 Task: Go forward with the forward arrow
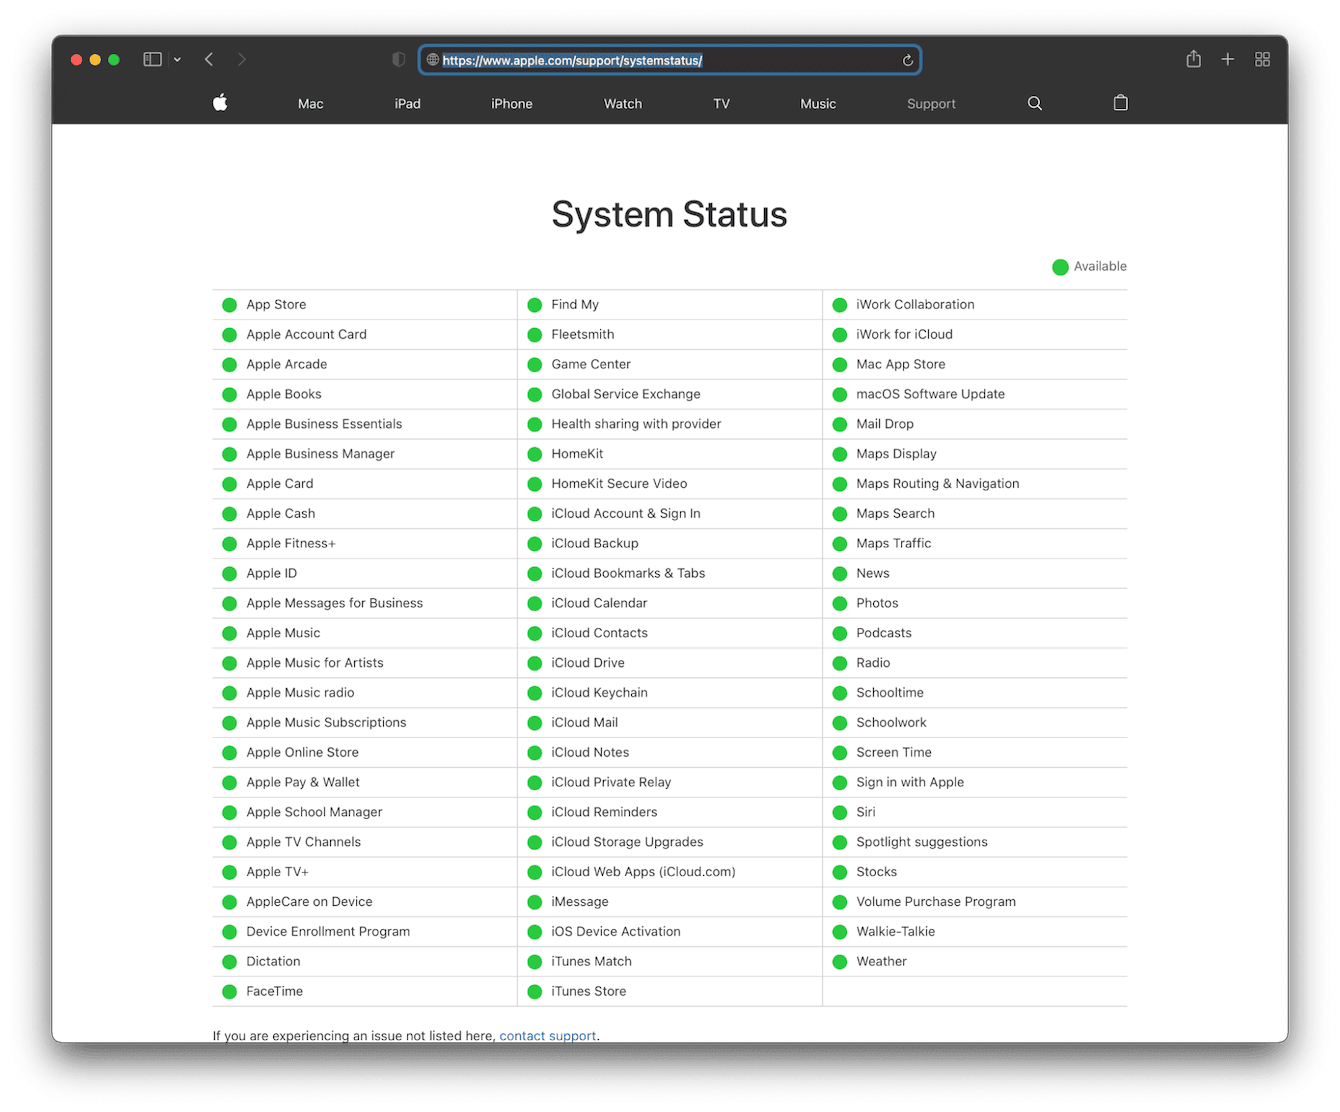click(x=241, y=60)
